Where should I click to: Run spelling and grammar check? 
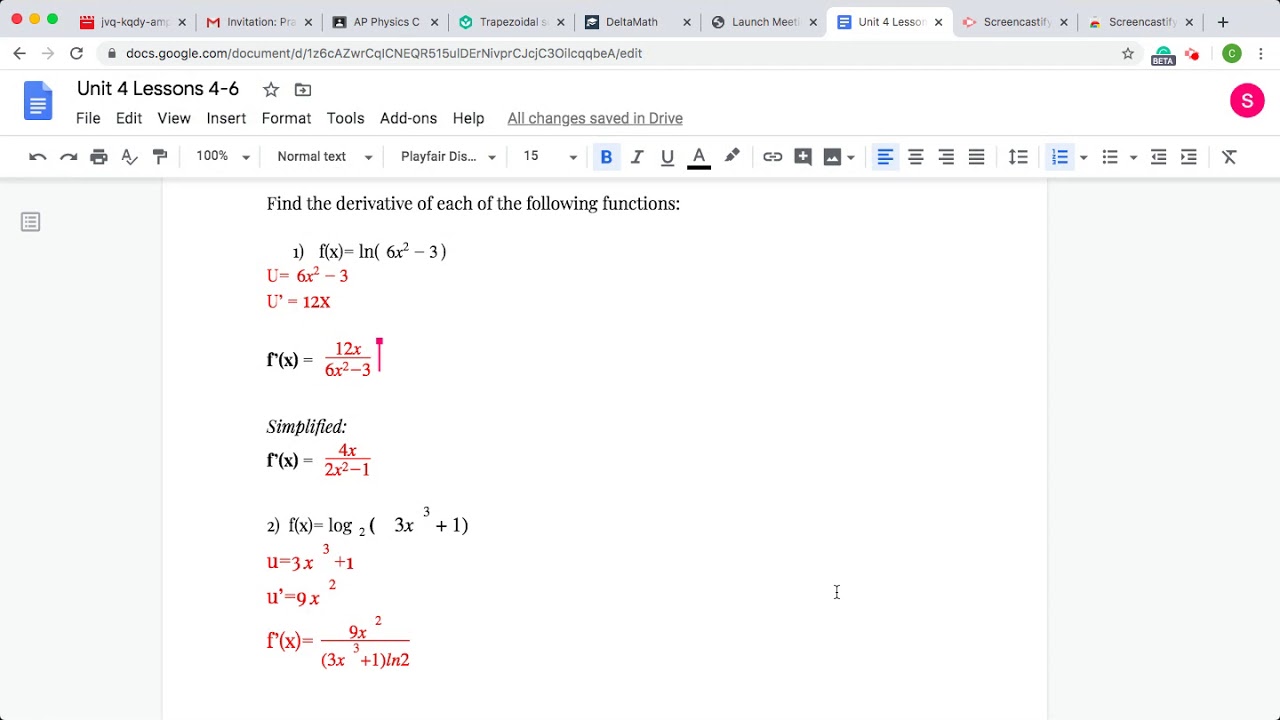point(129,157)
